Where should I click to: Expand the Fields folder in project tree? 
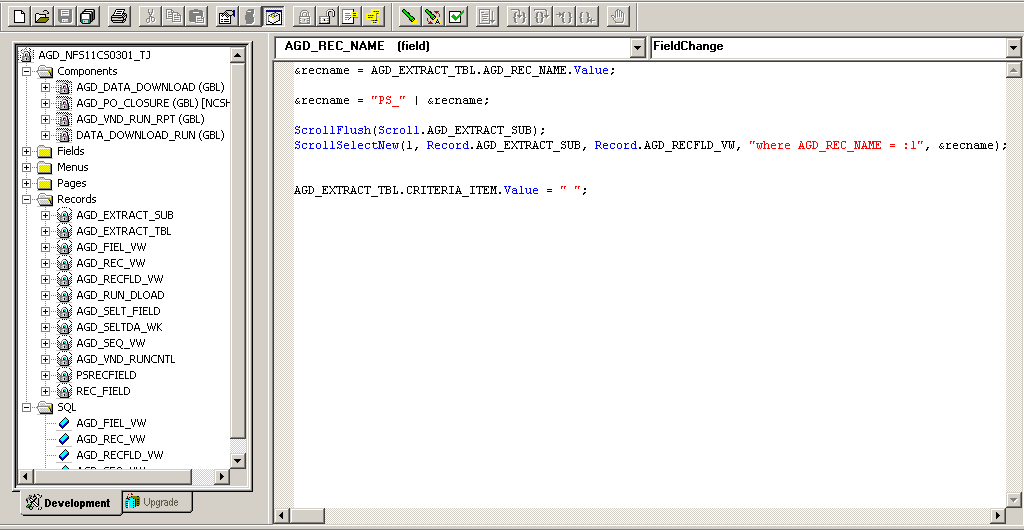click(28, 151)
